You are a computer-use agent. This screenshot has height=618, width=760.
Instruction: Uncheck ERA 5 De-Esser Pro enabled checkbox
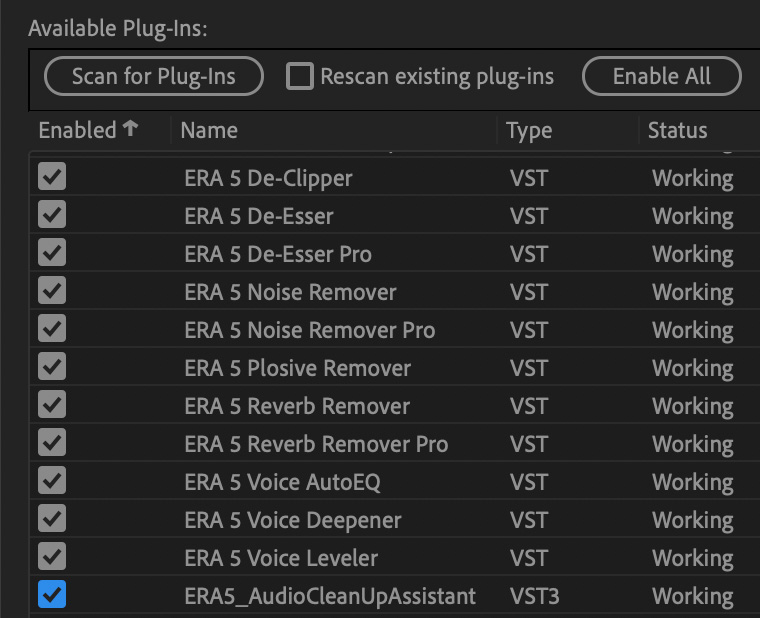[x=52, y=252]
